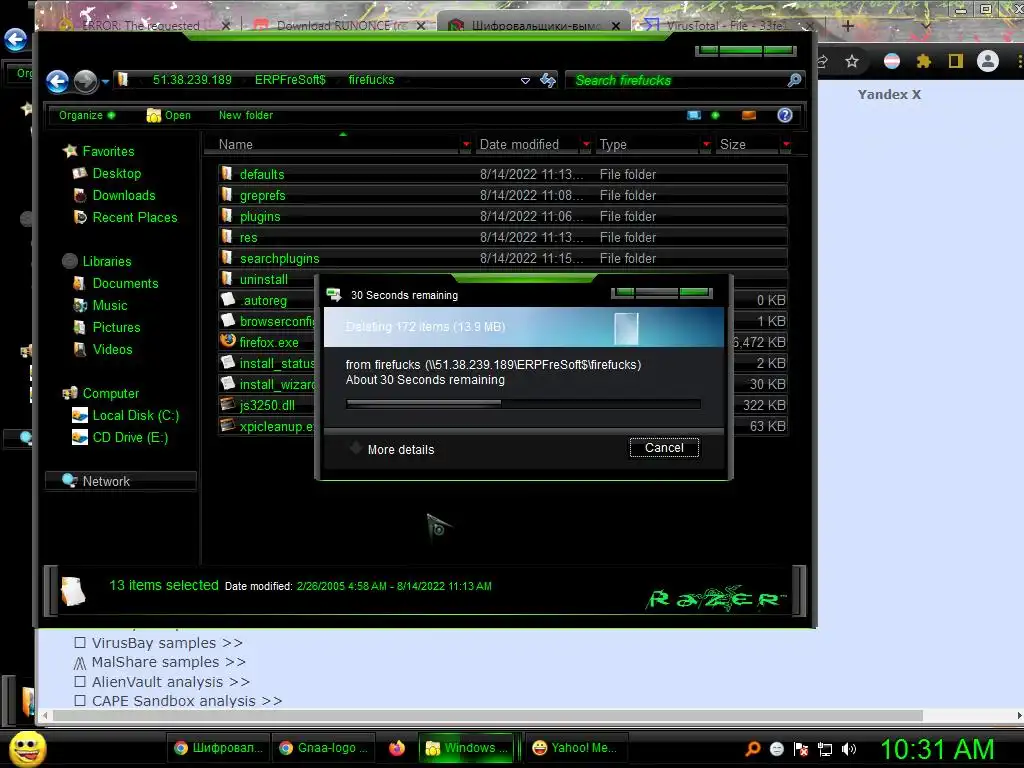Switch to the Шифровальщики browser tab
The width and height of the screenshot is (1024, 768).
pos(536,26)
